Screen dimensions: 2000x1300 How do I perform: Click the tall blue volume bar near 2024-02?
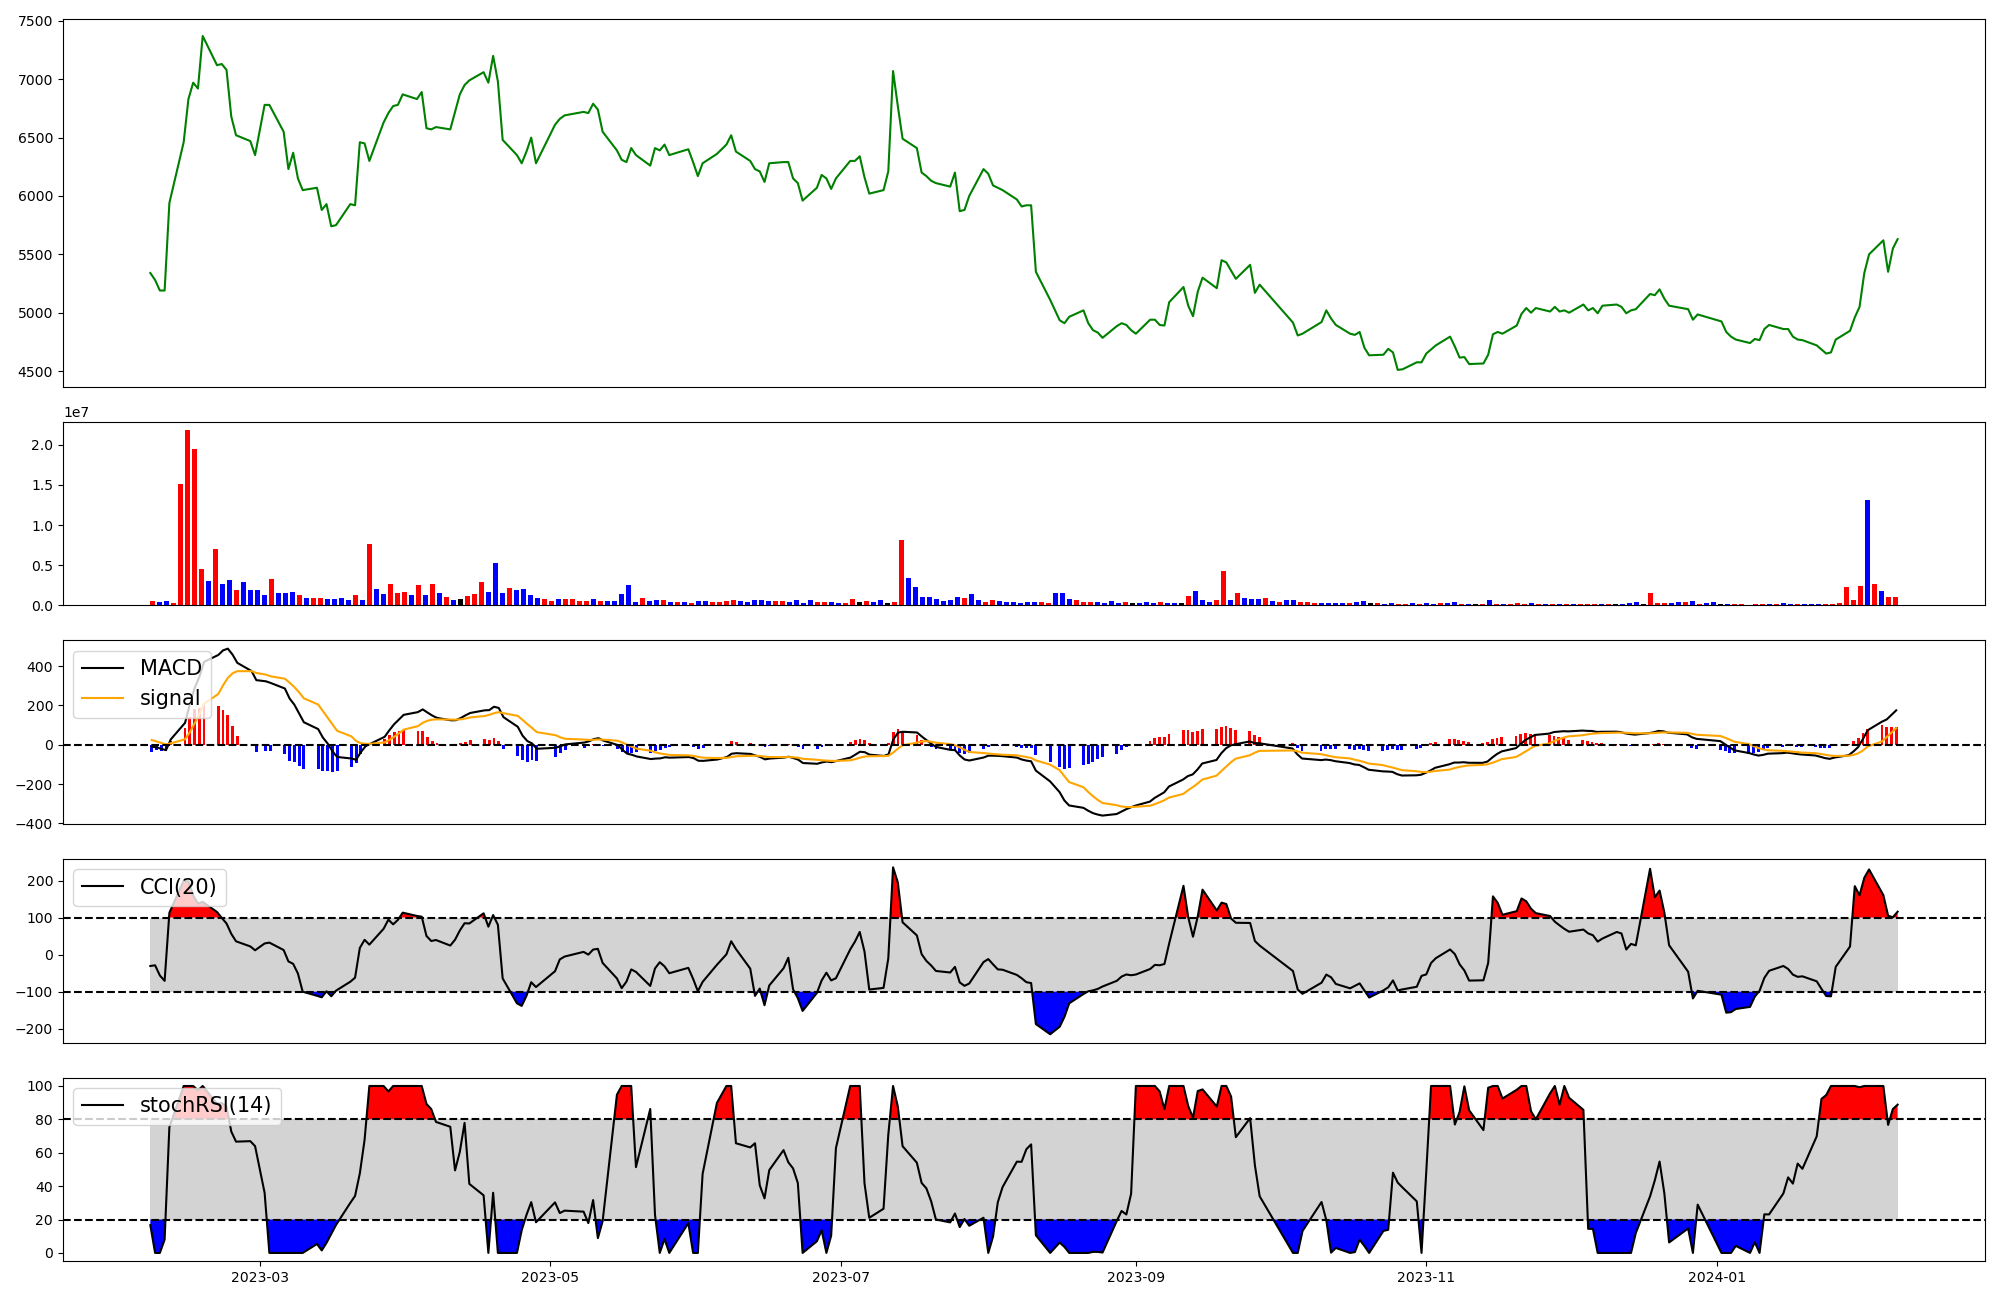[1867, 553]
